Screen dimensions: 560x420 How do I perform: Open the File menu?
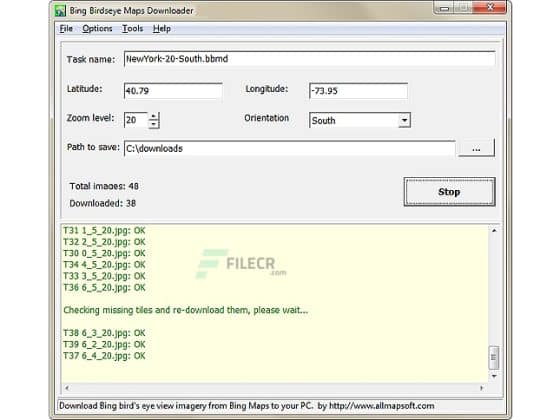pos(66,29)
